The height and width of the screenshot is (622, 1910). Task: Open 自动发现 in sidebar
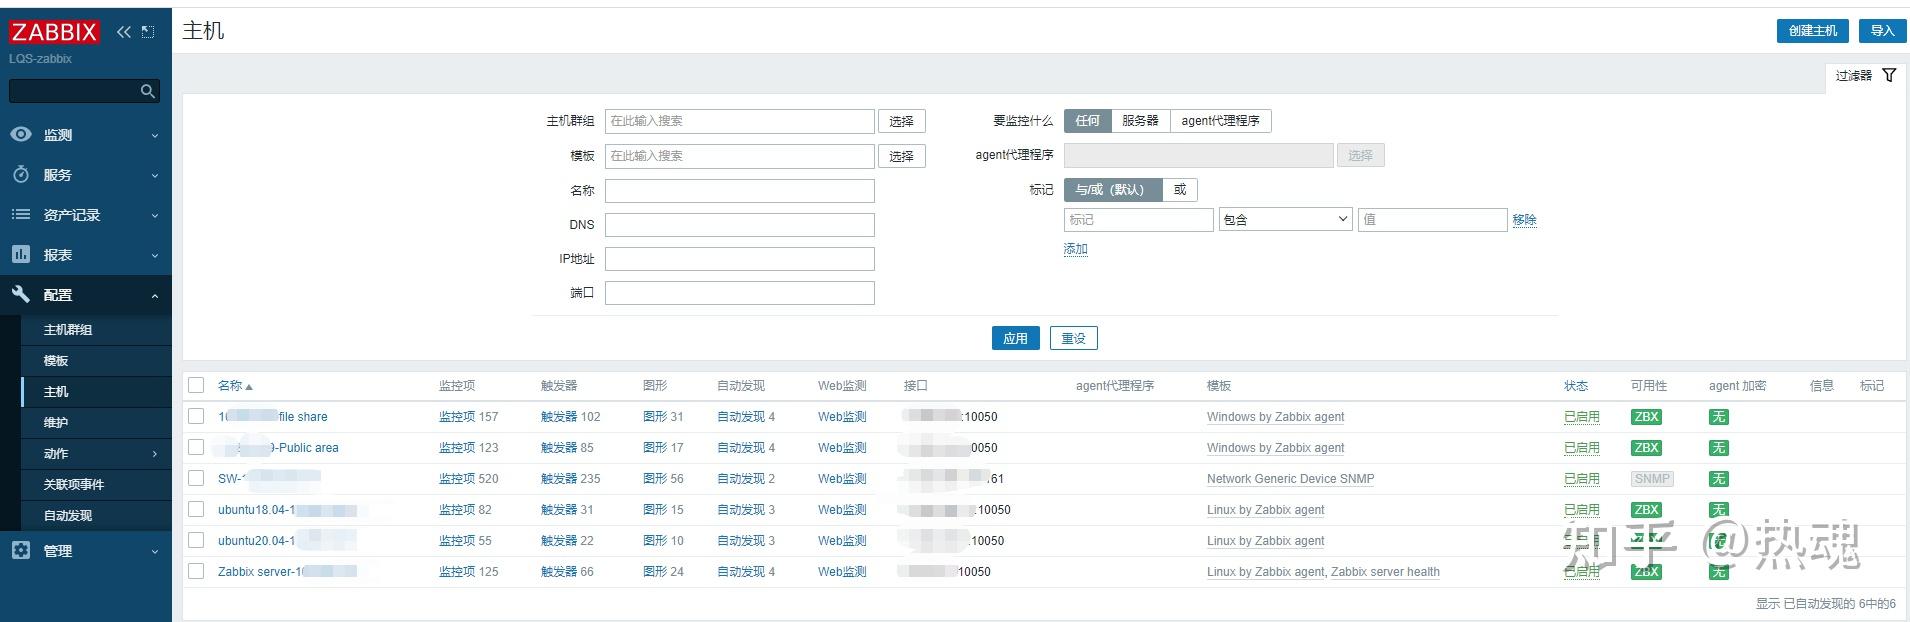click(x=96, y=516)
